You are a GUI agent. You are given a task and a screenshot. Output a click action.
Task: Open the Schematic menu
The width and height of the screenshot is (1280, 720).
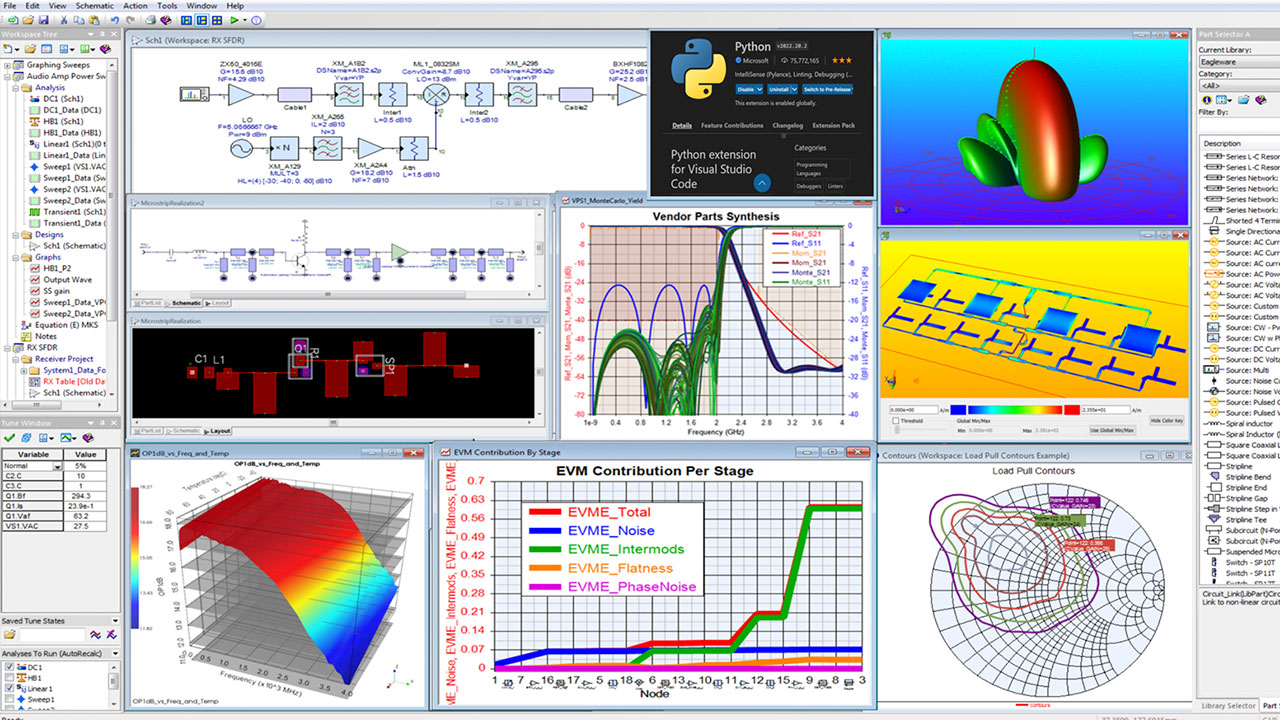pyautogui.click(x=95, y=6)
